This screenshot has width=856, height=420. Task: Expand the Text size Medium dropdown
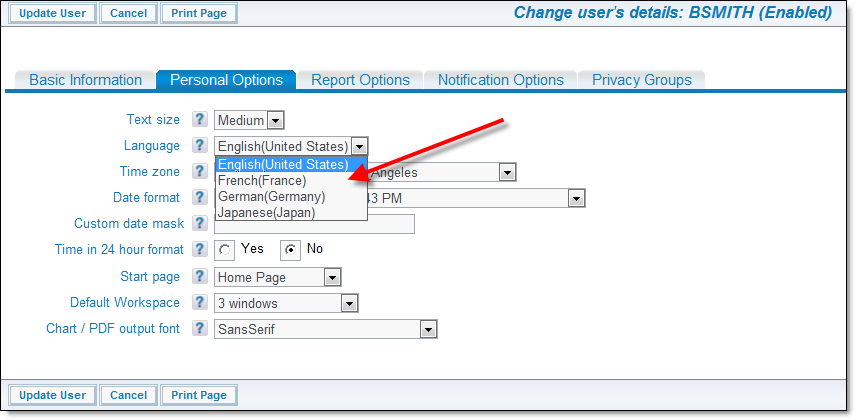[x=249, y=120]
